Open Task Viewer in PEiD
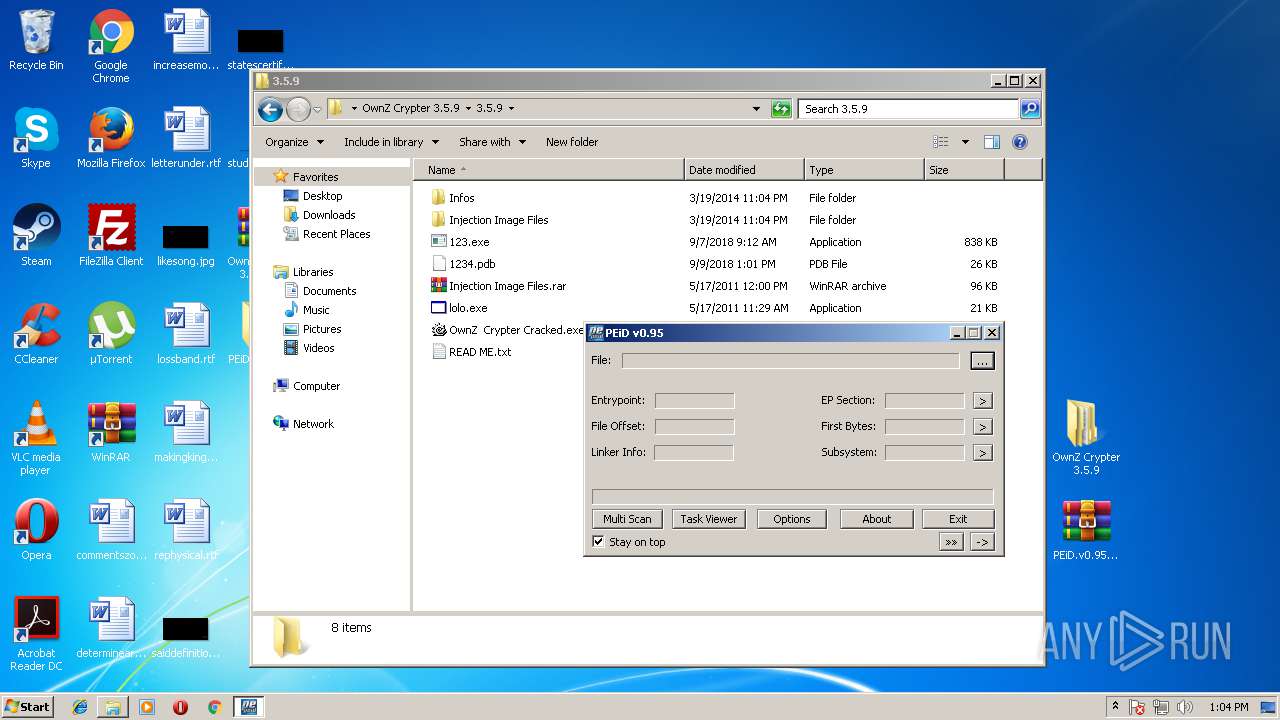This screenshot has height=720, width=1280. (709, 519)
